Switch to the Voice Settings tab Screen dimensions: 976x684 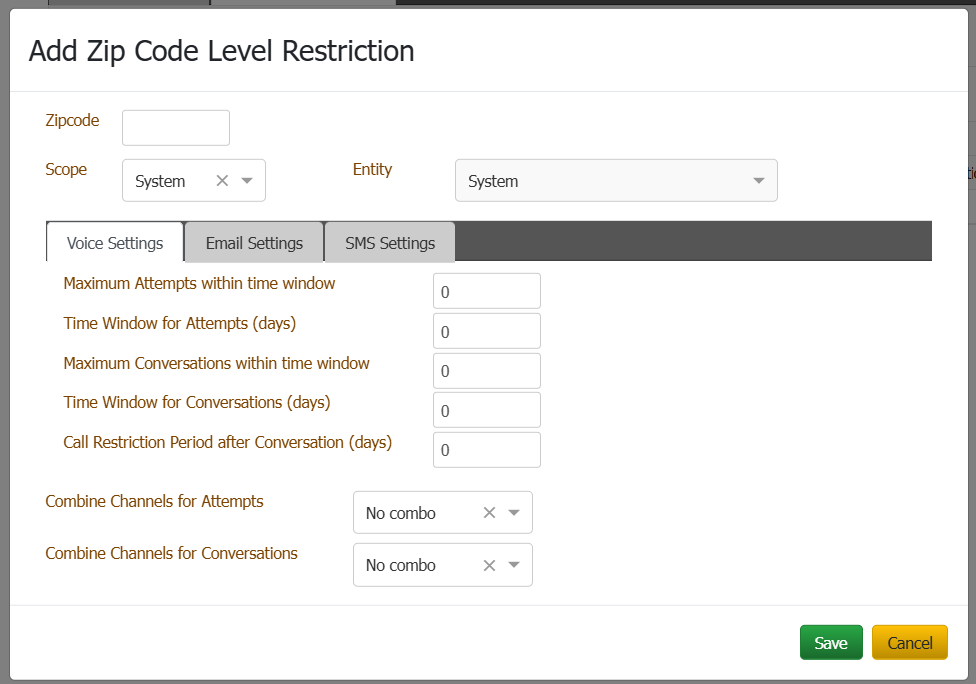pos(115,243)
